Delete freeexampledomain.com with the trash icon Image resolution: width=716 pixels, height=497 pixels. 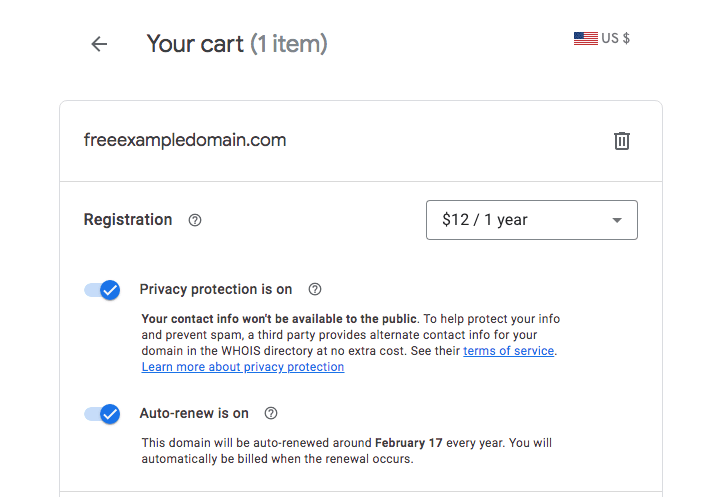621,141
